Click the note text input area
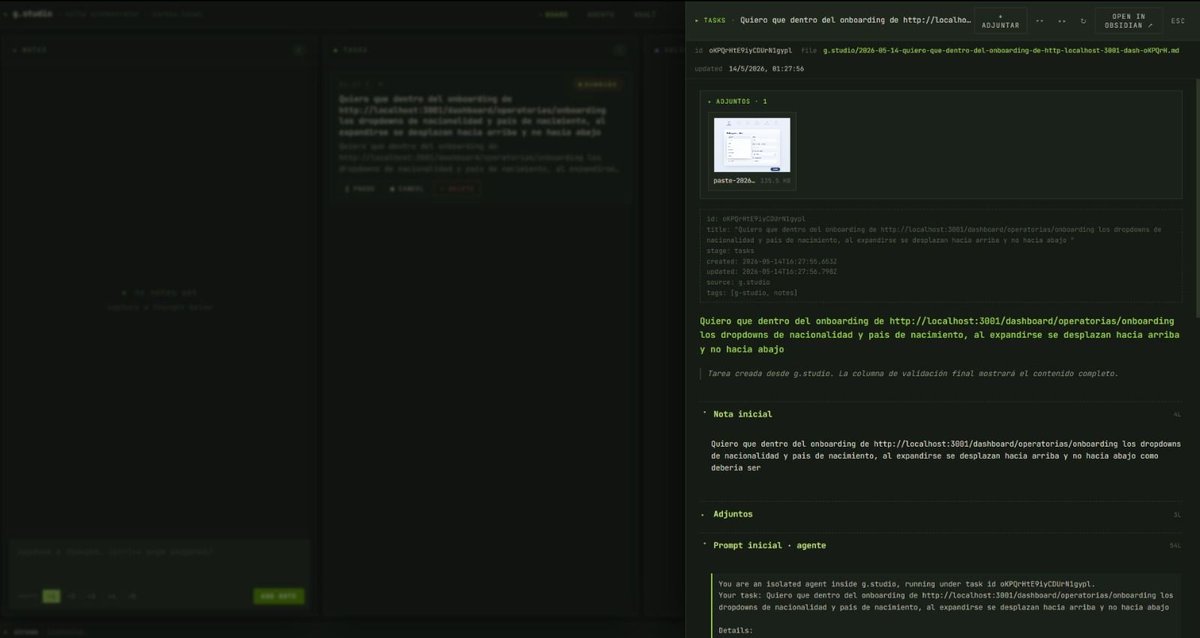This screenshot has height=638, width=1200. pos(160,560)
